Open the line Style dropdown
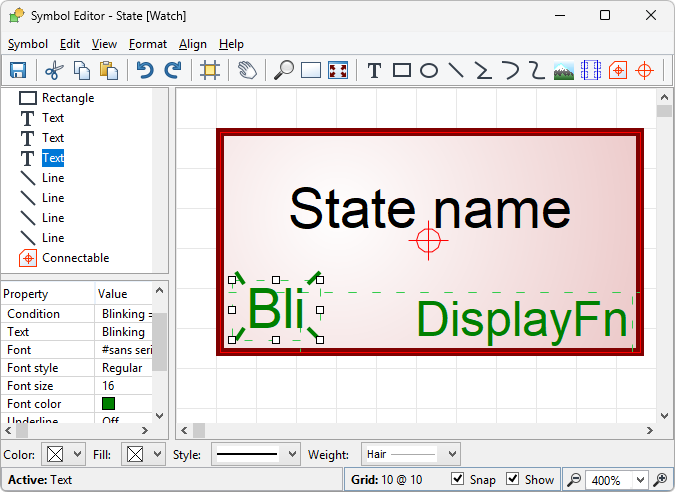This screenshot has width=675, height=492. [255, 454]
